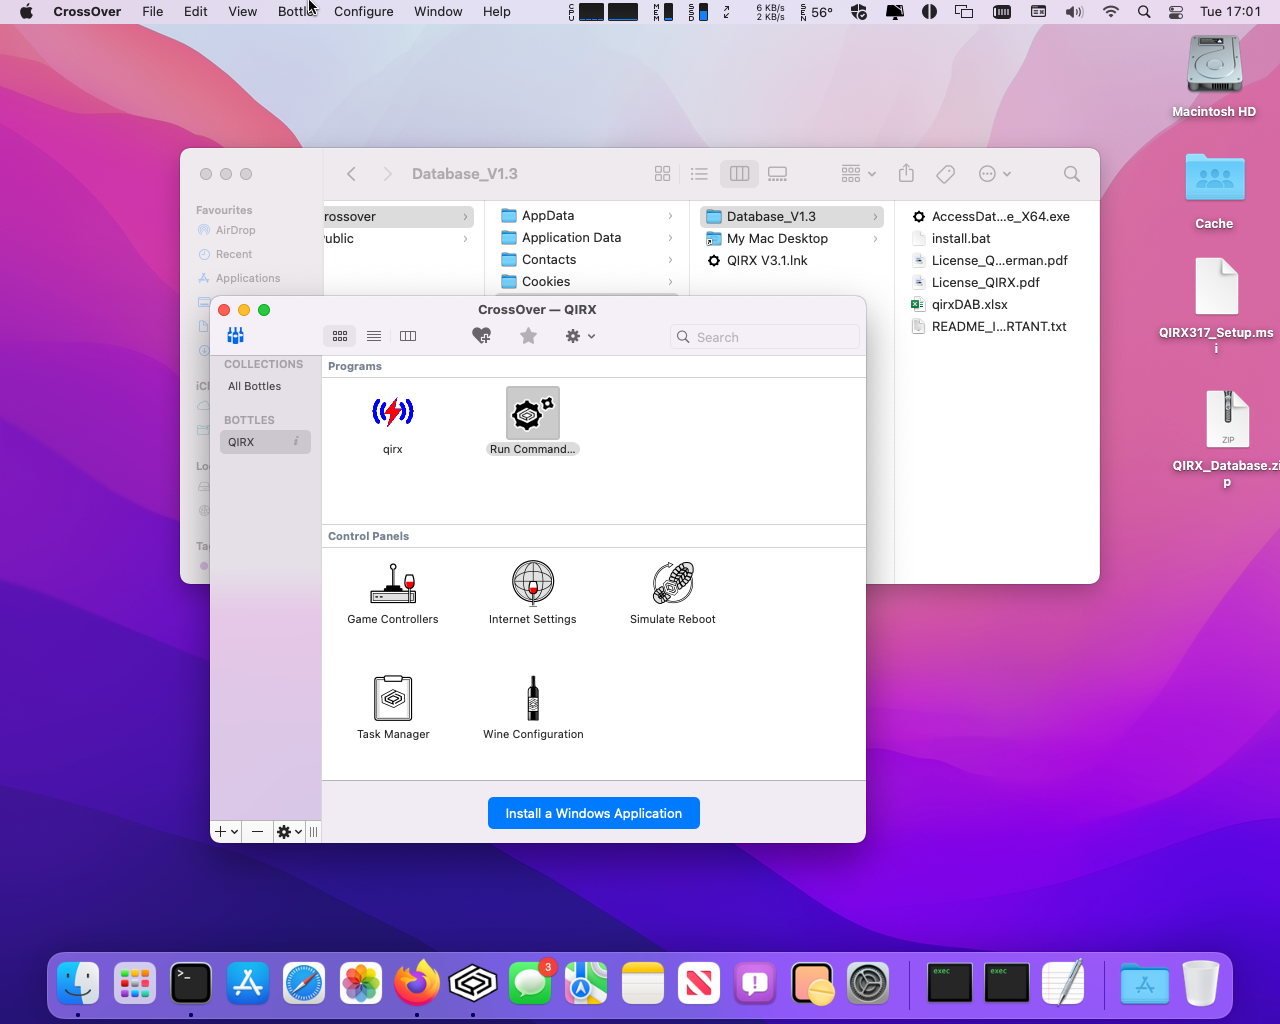
Task: Click Install a Windows Application button
Action: [x=594, y=813]
